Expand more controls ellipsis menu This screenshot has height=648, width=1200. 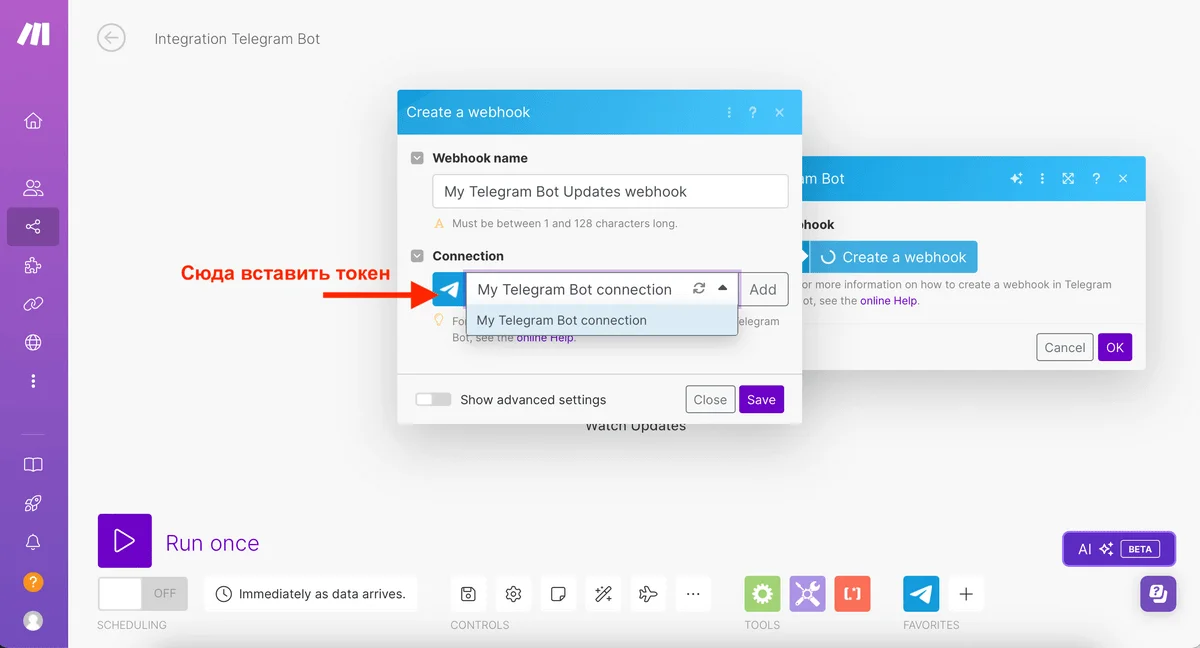pos(693,594)
